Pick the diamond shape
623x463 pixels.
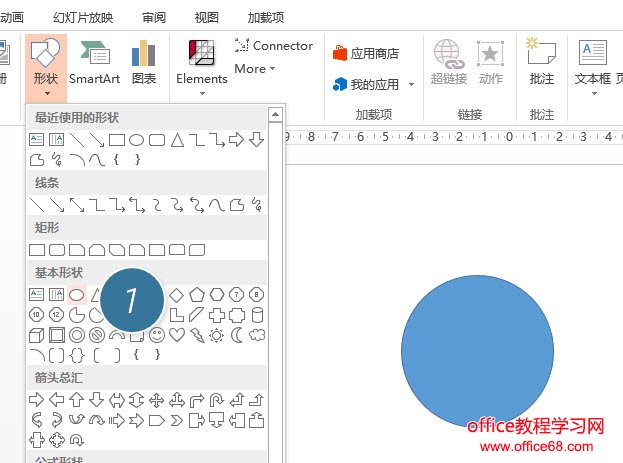(x=177, y=295)
